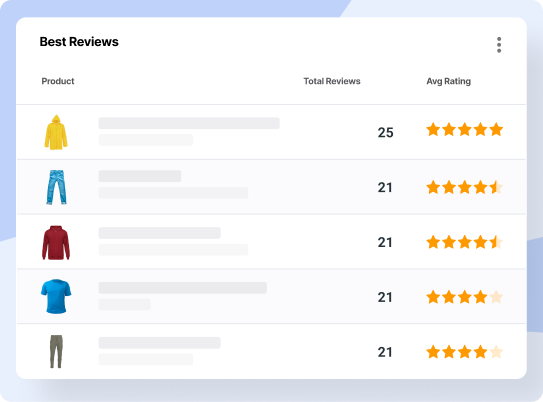Sort by Total Reviews column header

pos(332,81)
